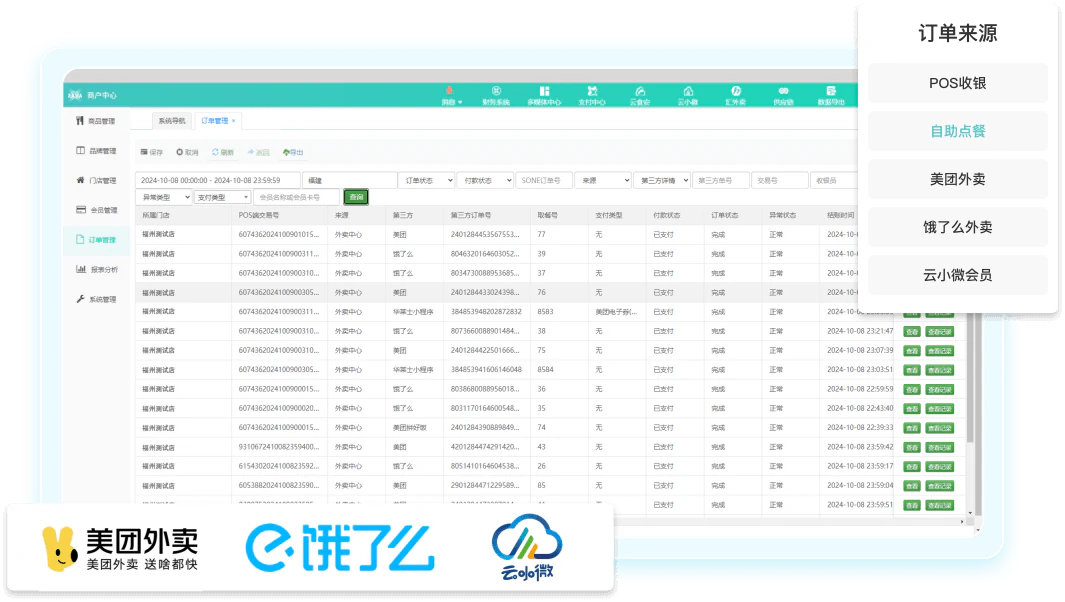This screenshot has height=602, width=1065.
Task: Select 饿了么外卖 in the 订单来源 panel
Action: pos(958,227)
